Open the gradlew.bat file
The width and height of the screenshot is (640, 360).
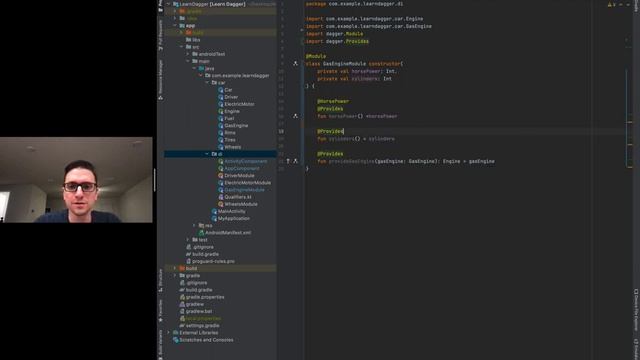[x=196, y=311]
